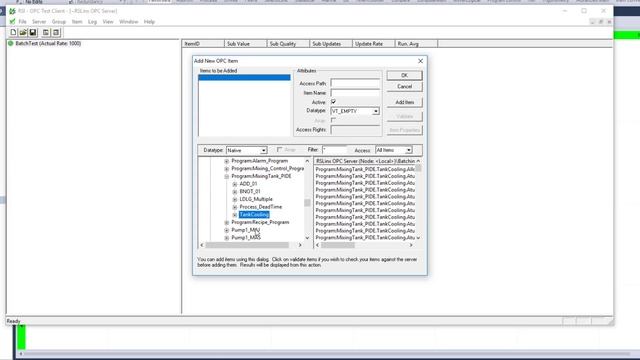Click the tag list scroll-down arrow
The image size is (640, 360).
[x=418, y=238]
